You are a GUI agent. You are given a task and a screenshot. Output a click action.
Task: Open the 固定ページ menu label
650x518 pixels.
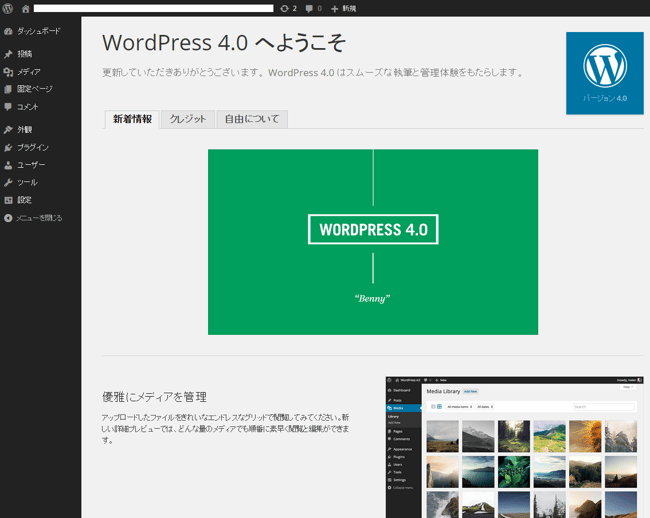point(35,89)
